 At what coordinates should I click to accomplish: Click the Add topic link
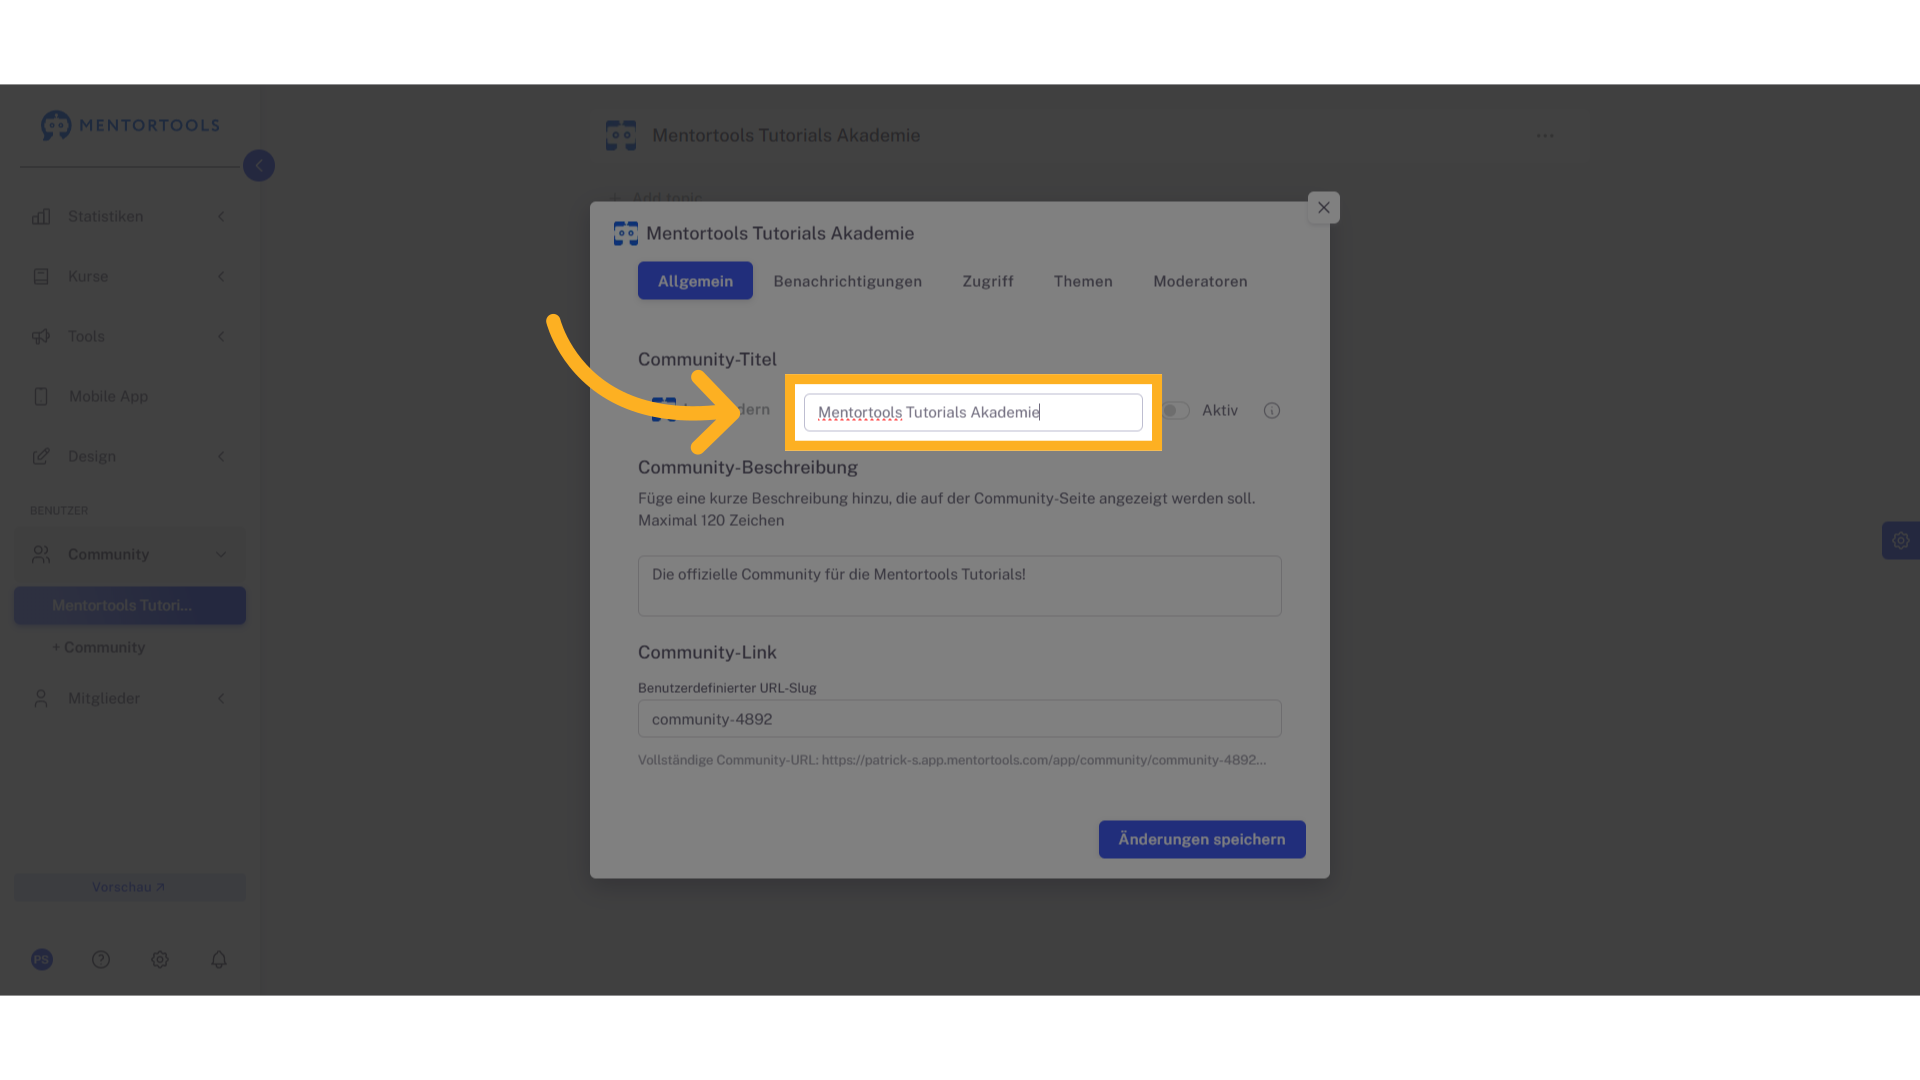click(656, 198)
